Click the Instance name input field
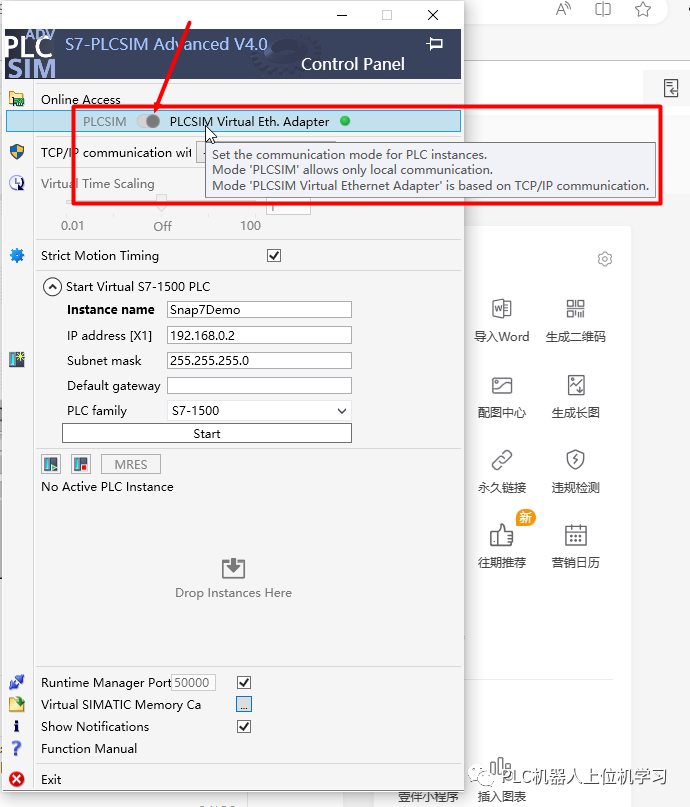The width and height of the screenshot is (690, 807). [x=259, y=310]
